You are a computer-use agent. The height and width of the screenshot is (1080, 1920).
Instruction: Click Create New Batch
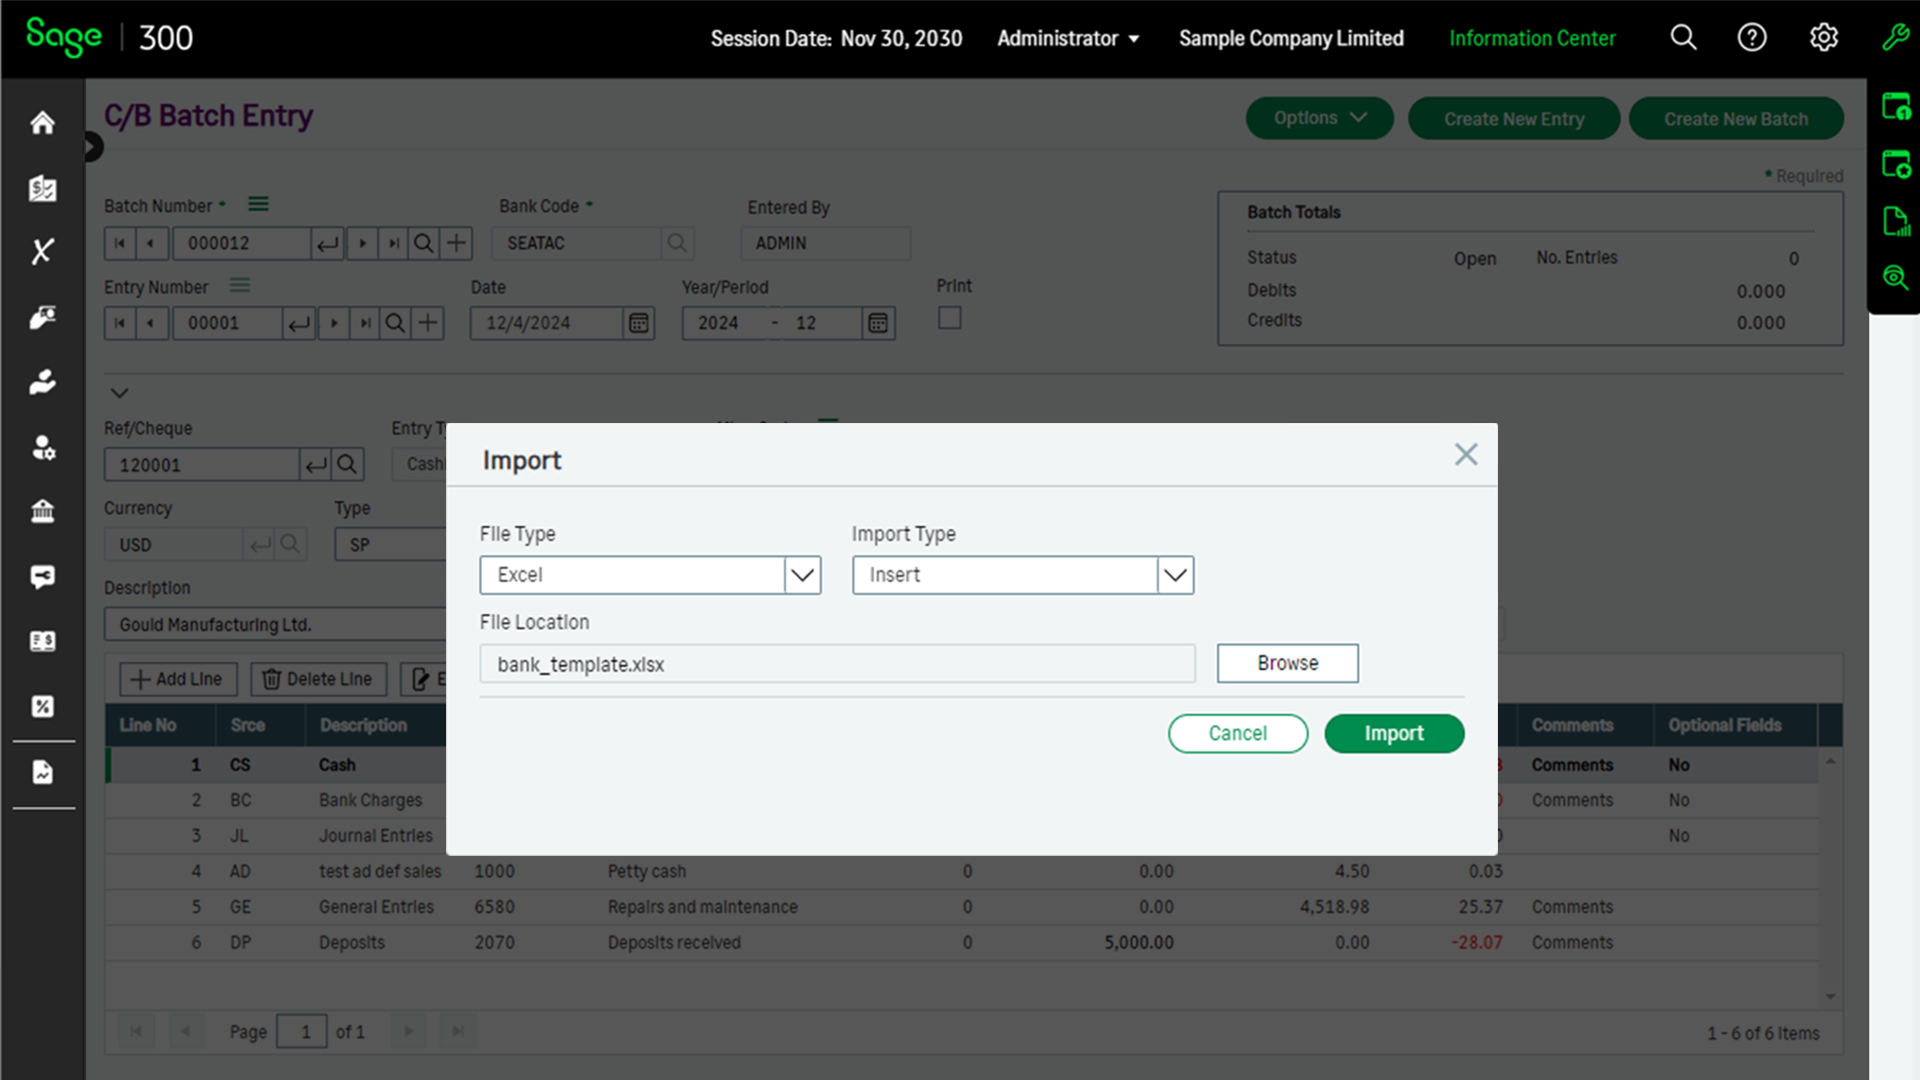click(1736, 117)
